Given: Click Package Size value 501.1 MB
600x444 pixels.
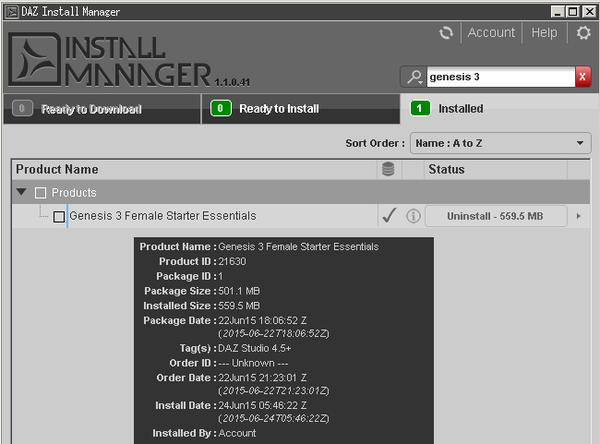Looking at the screenshot, I should 239,291.
